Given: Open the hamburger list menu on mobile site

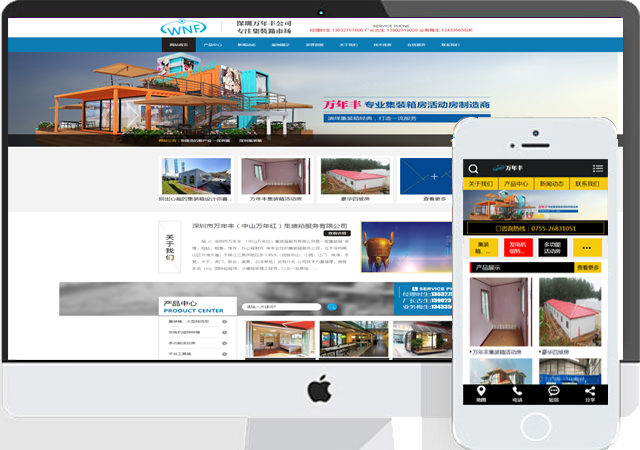Looking at the screenshot, I should [x=598, y=168].
